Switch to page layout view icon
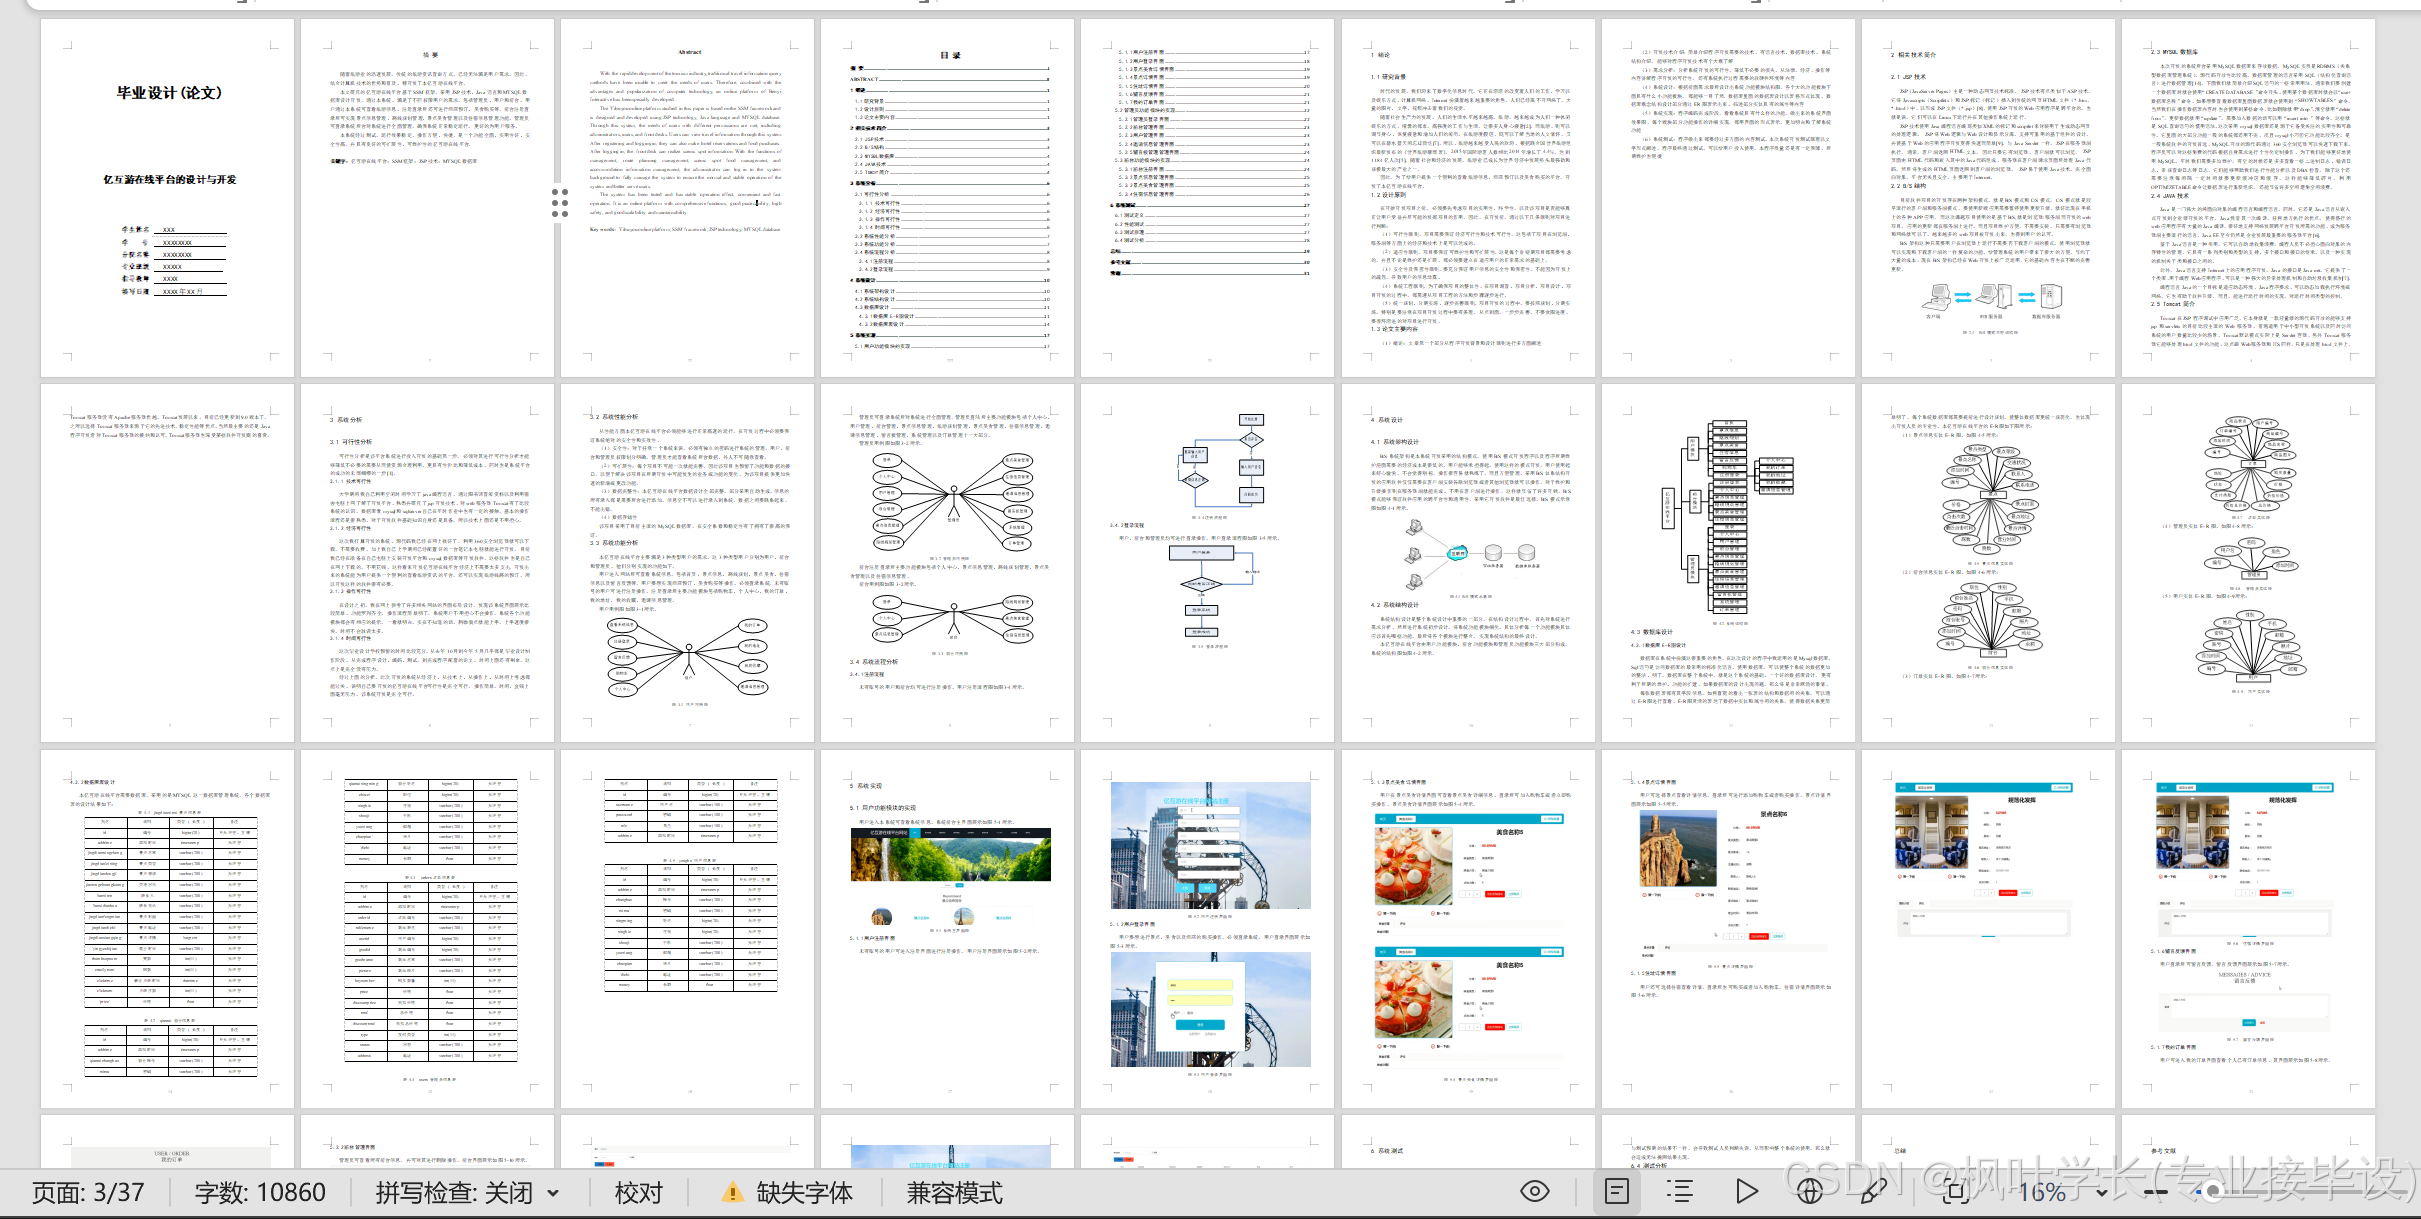 1616,1191
